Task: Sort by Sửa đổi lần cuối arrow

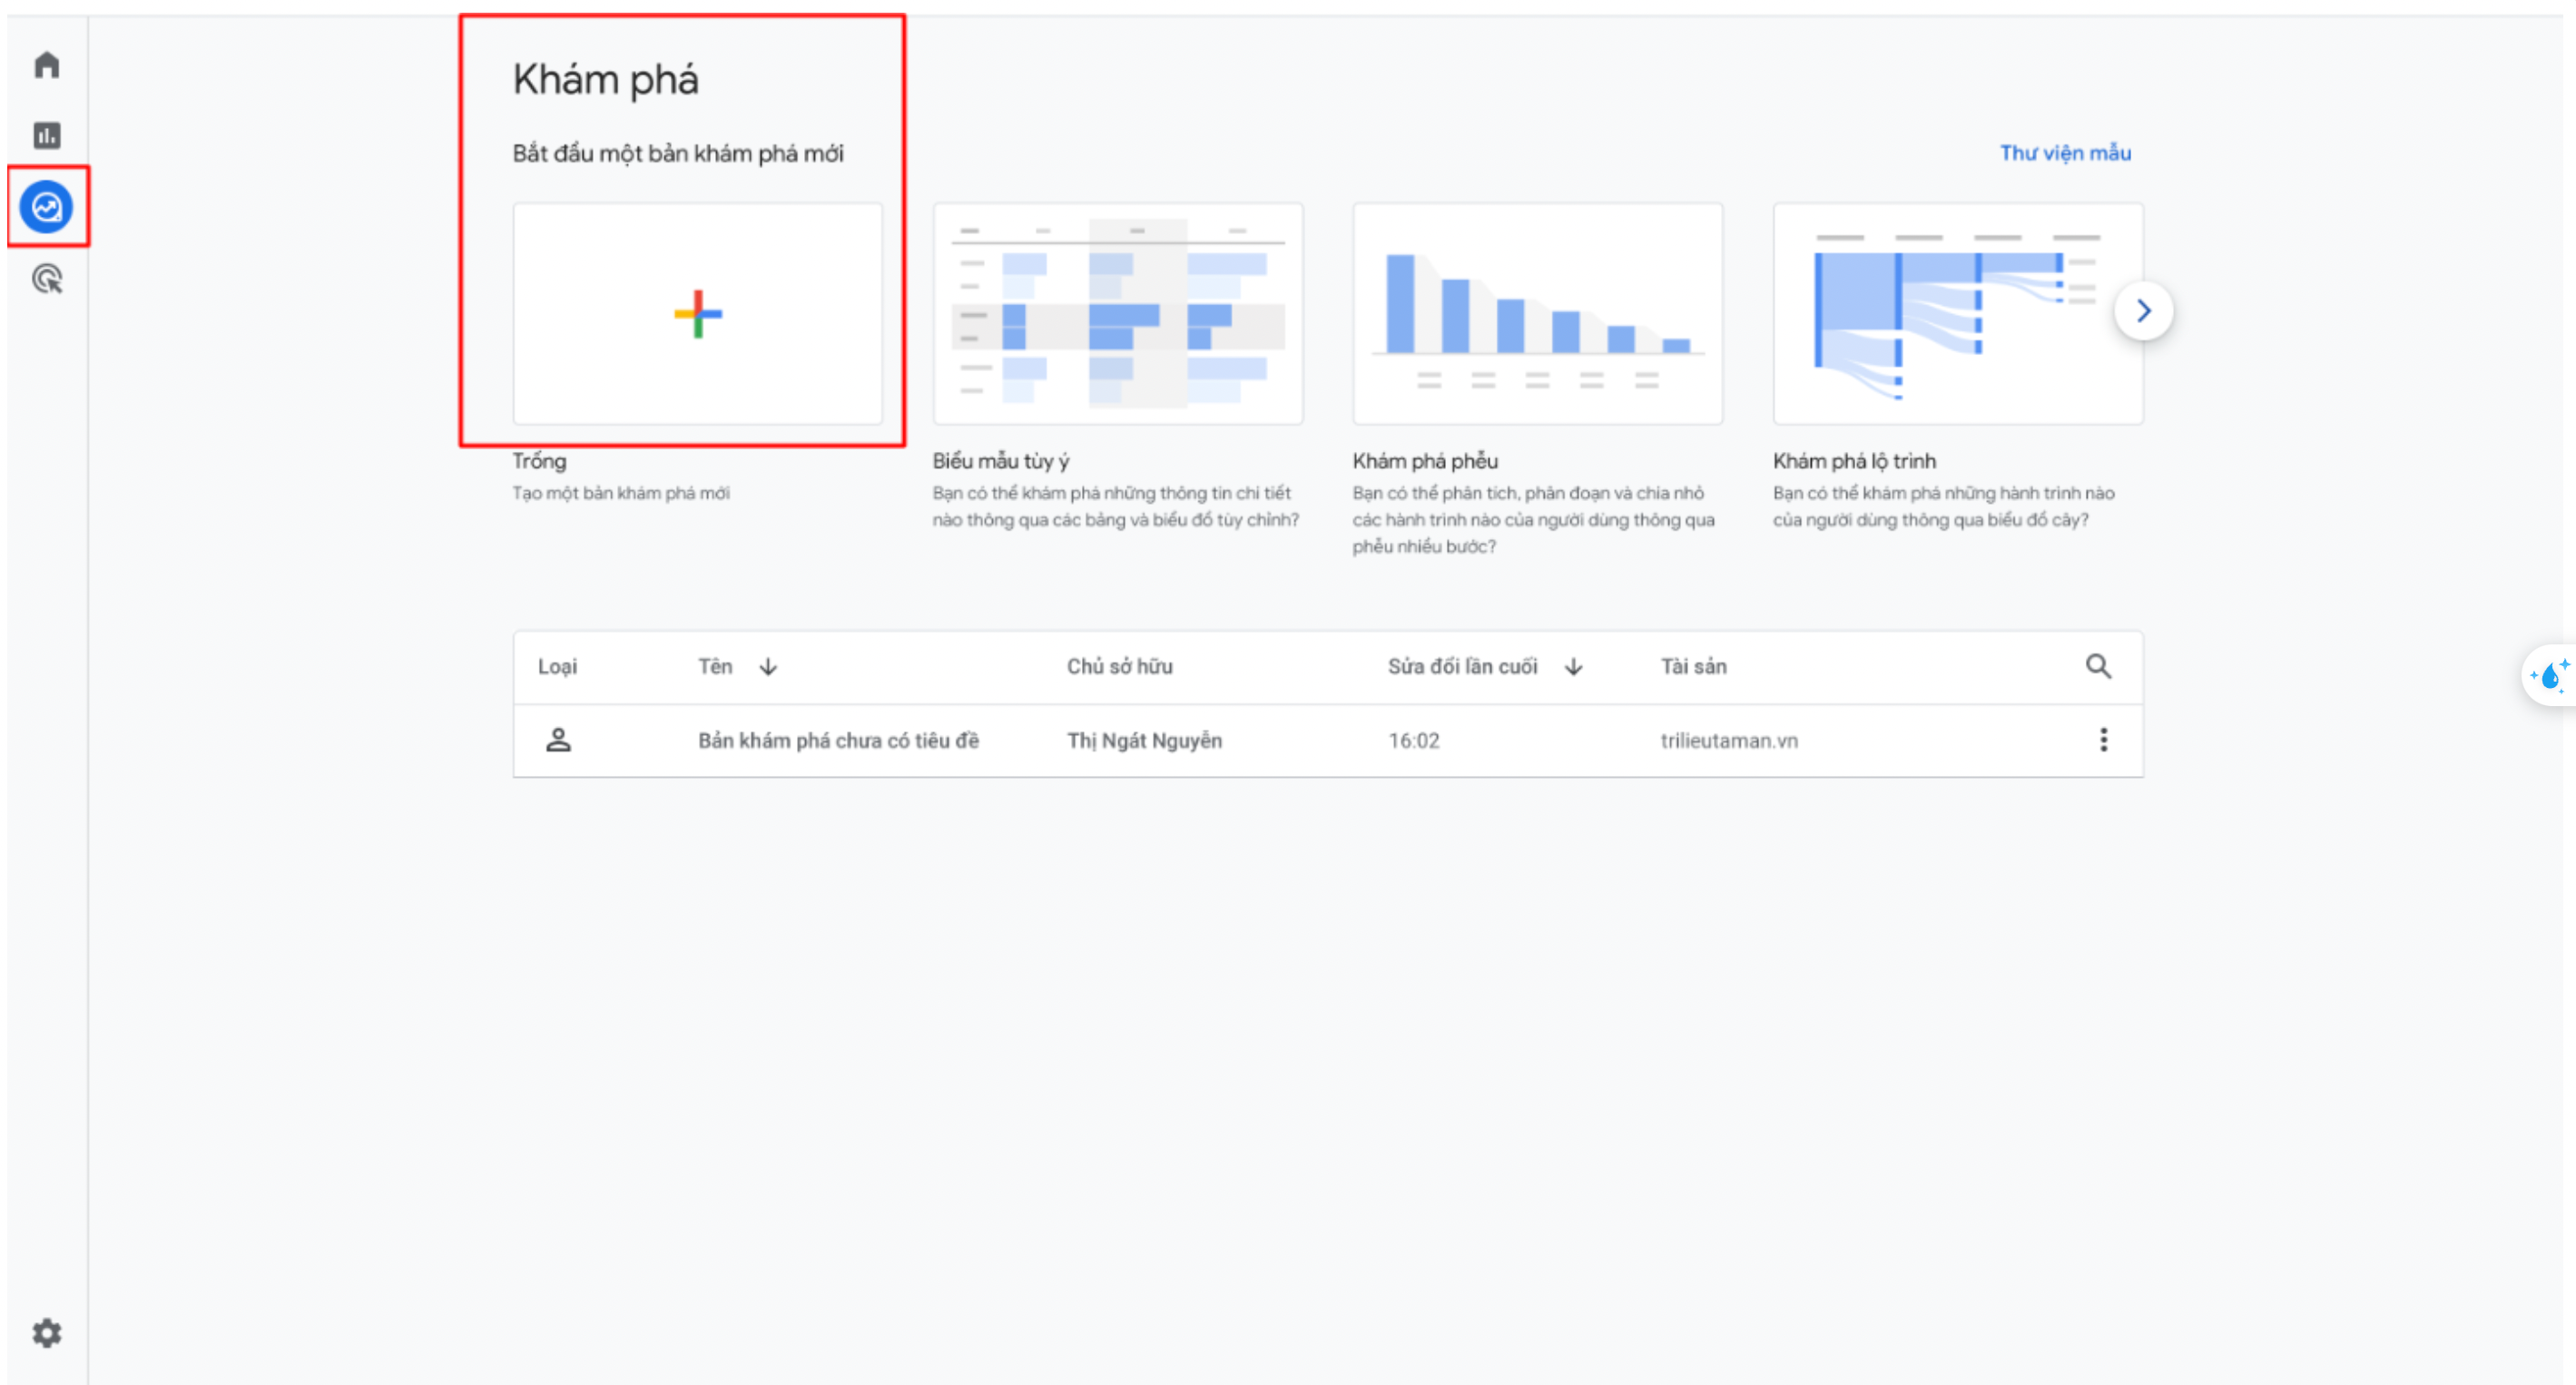Action: (1573, 666)
